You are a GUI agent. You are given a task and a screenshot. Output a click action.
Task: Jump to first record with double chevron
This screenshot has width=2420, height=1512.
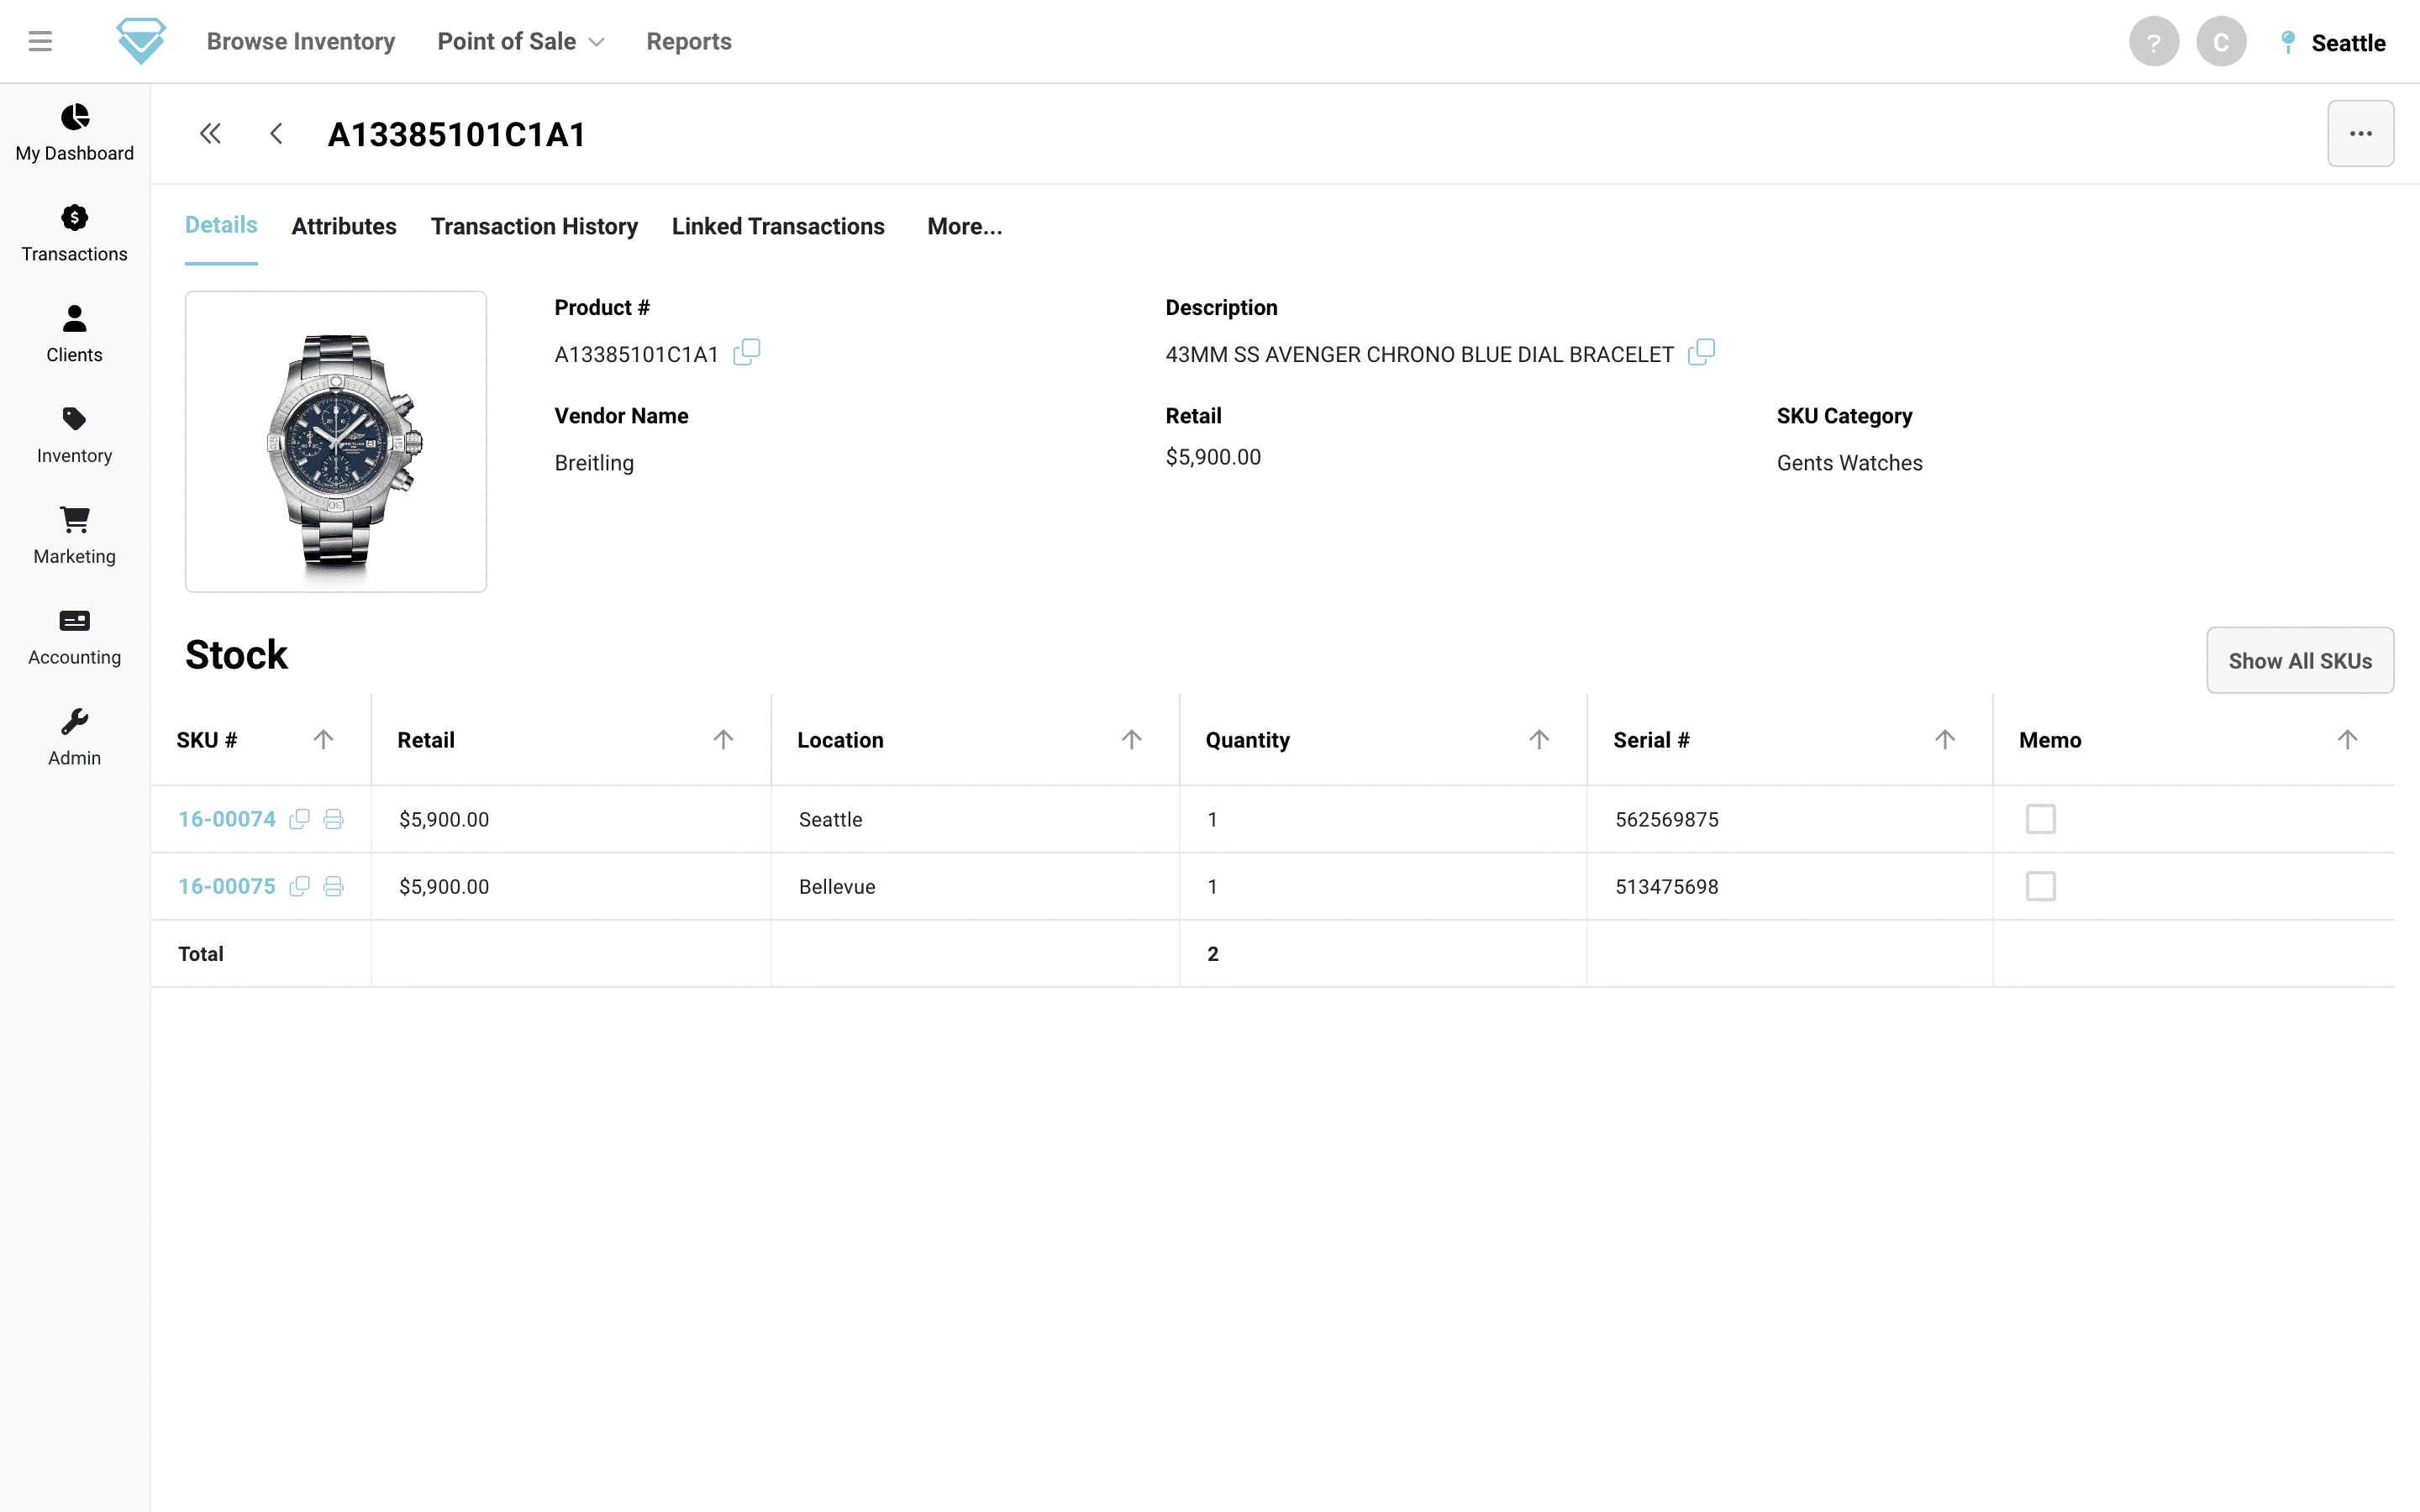(x=210, y=134)
